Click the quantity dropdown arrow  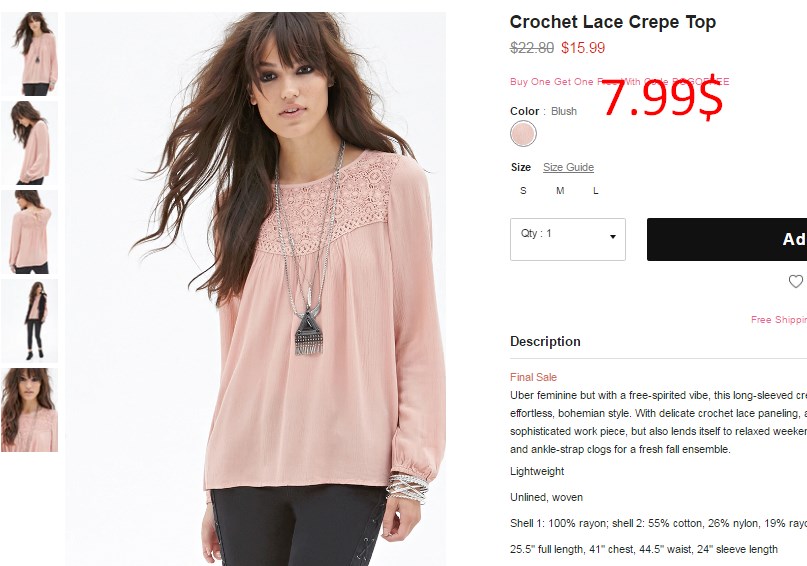click(612, 237)
